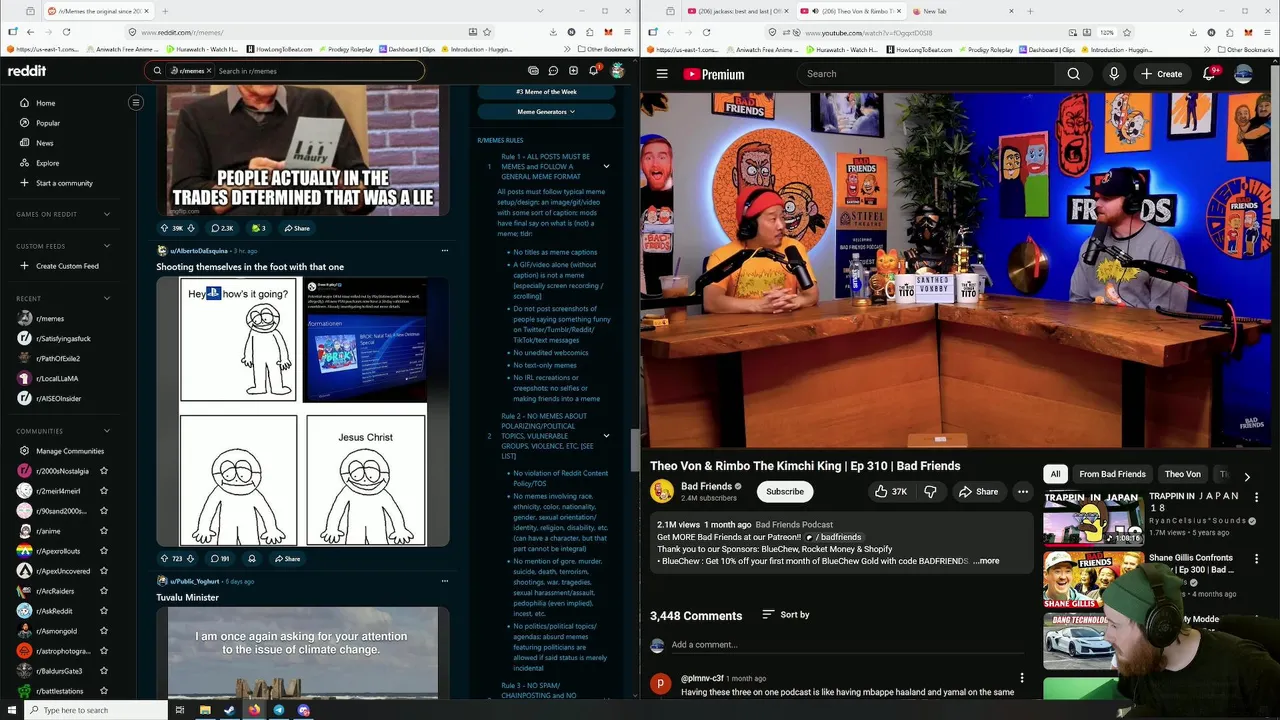The width and height of the screenshot is (1280, 720).
Task: Open Reddit chat icon in header
Action: (553, 71)
